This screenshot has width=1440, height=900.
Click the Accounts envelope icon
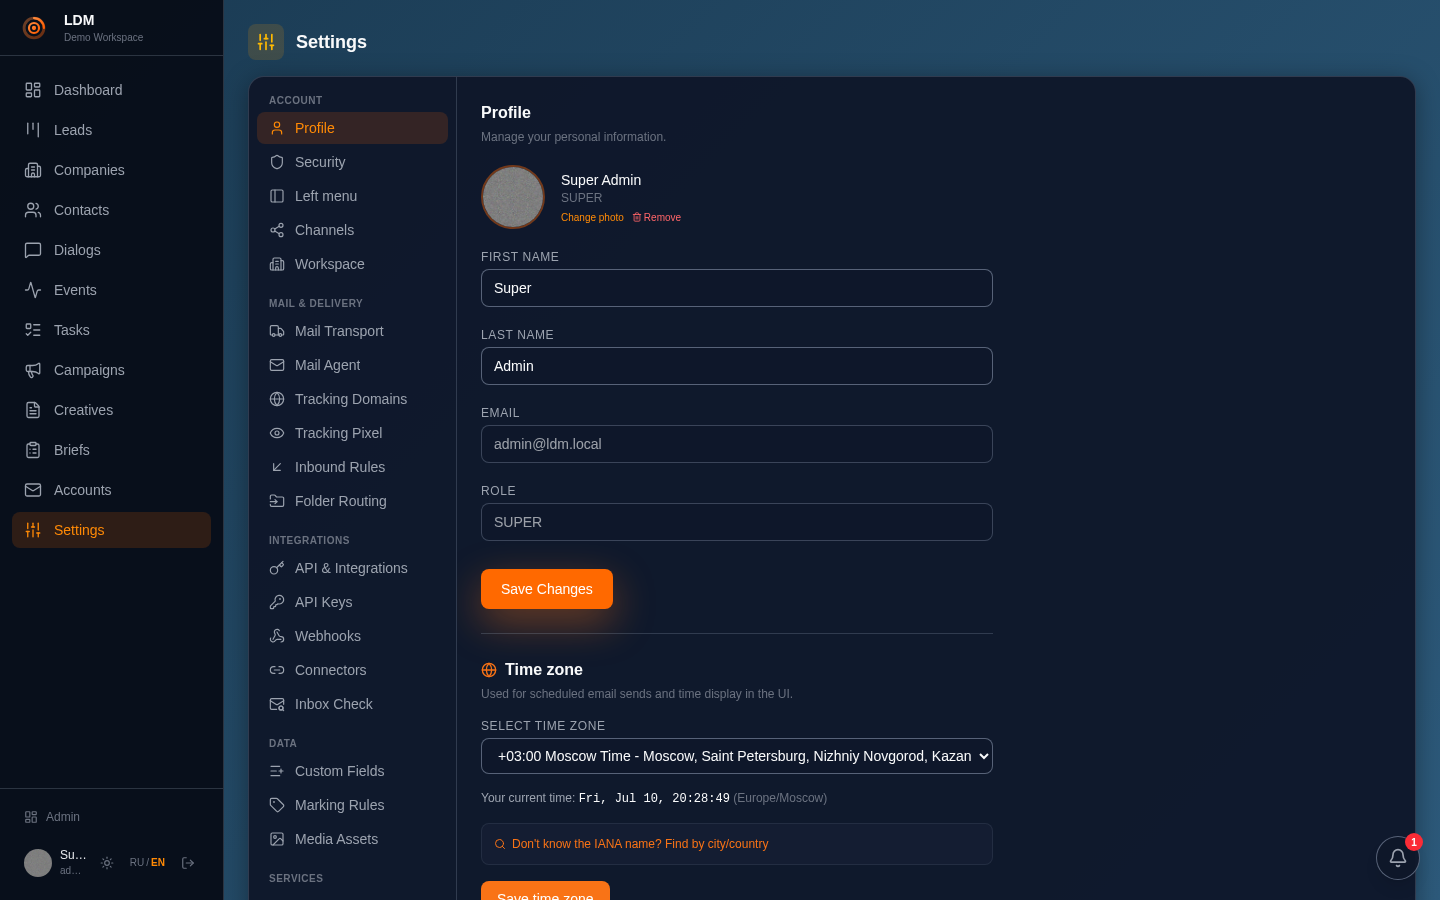click(x=33, y=490)
